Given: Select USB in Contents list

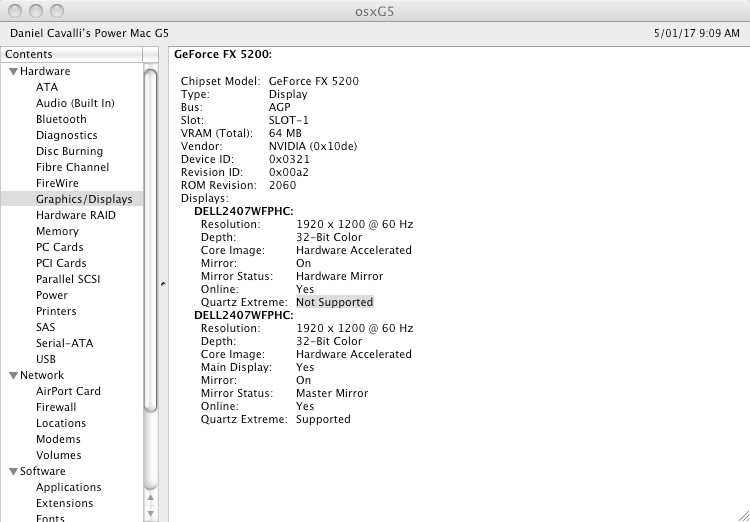Looking at the screenshot, I should 45,359.
